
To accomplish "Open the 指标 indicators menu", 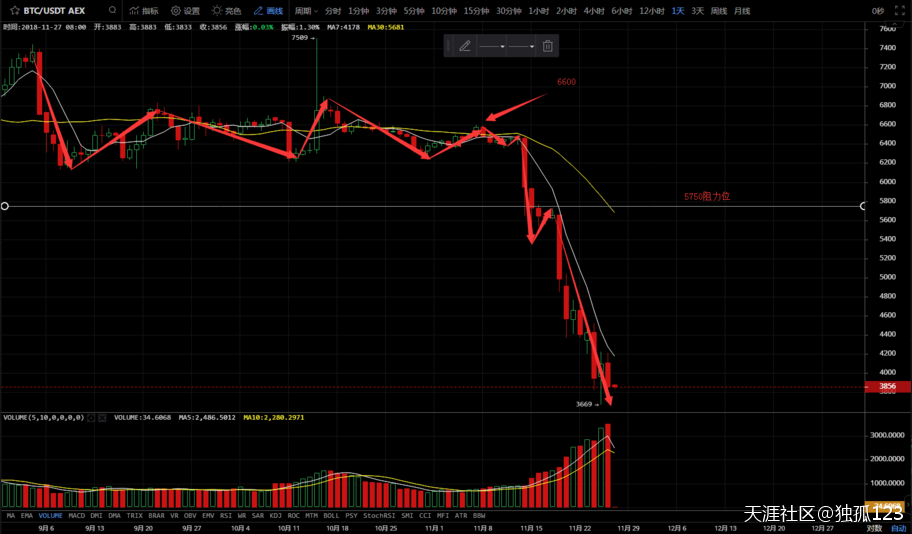I will pos(144,10).
